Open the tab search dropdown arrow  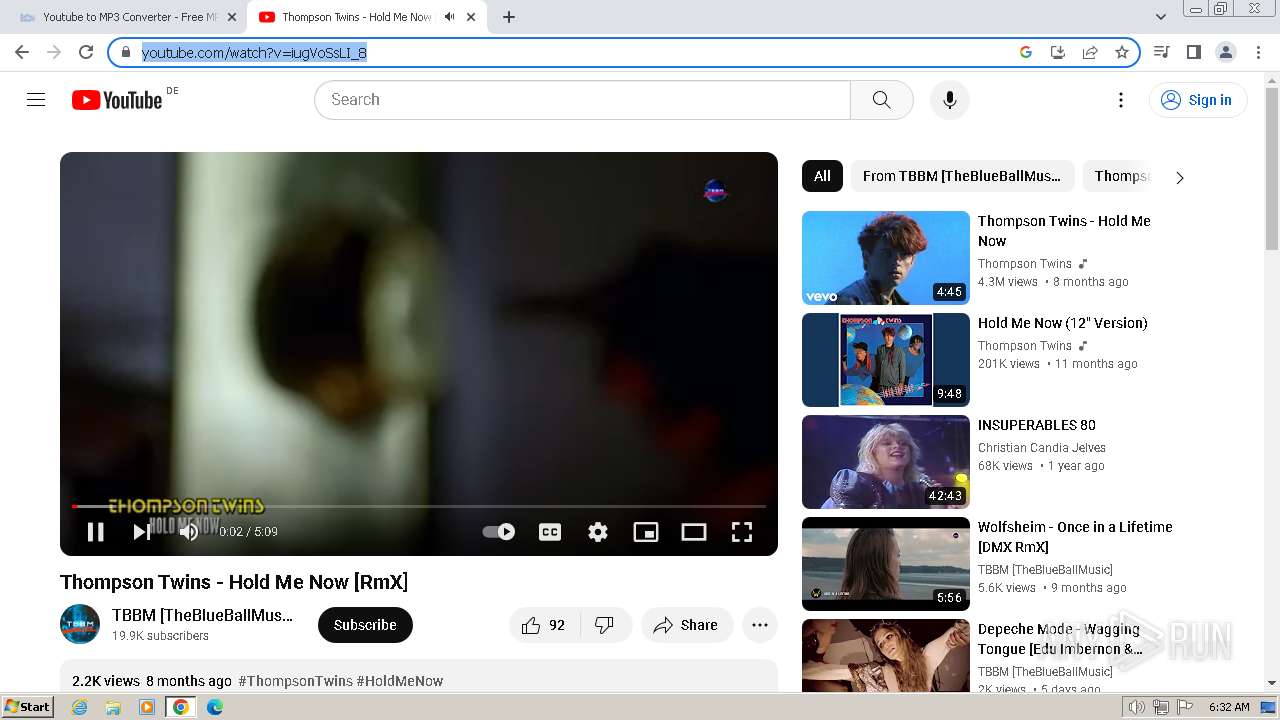(x=1161, y=17)
